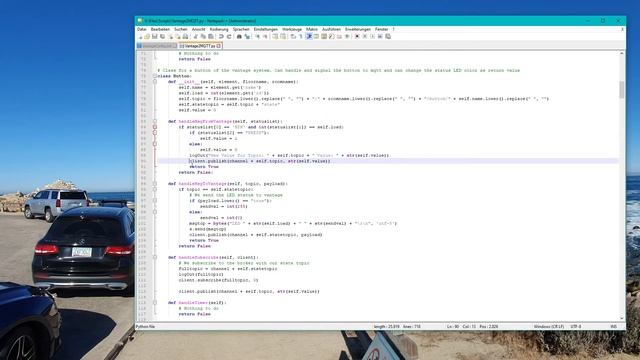640x360 pixels.
Task: Stop macro recording toolbar icon
Action: pos(364,36)
